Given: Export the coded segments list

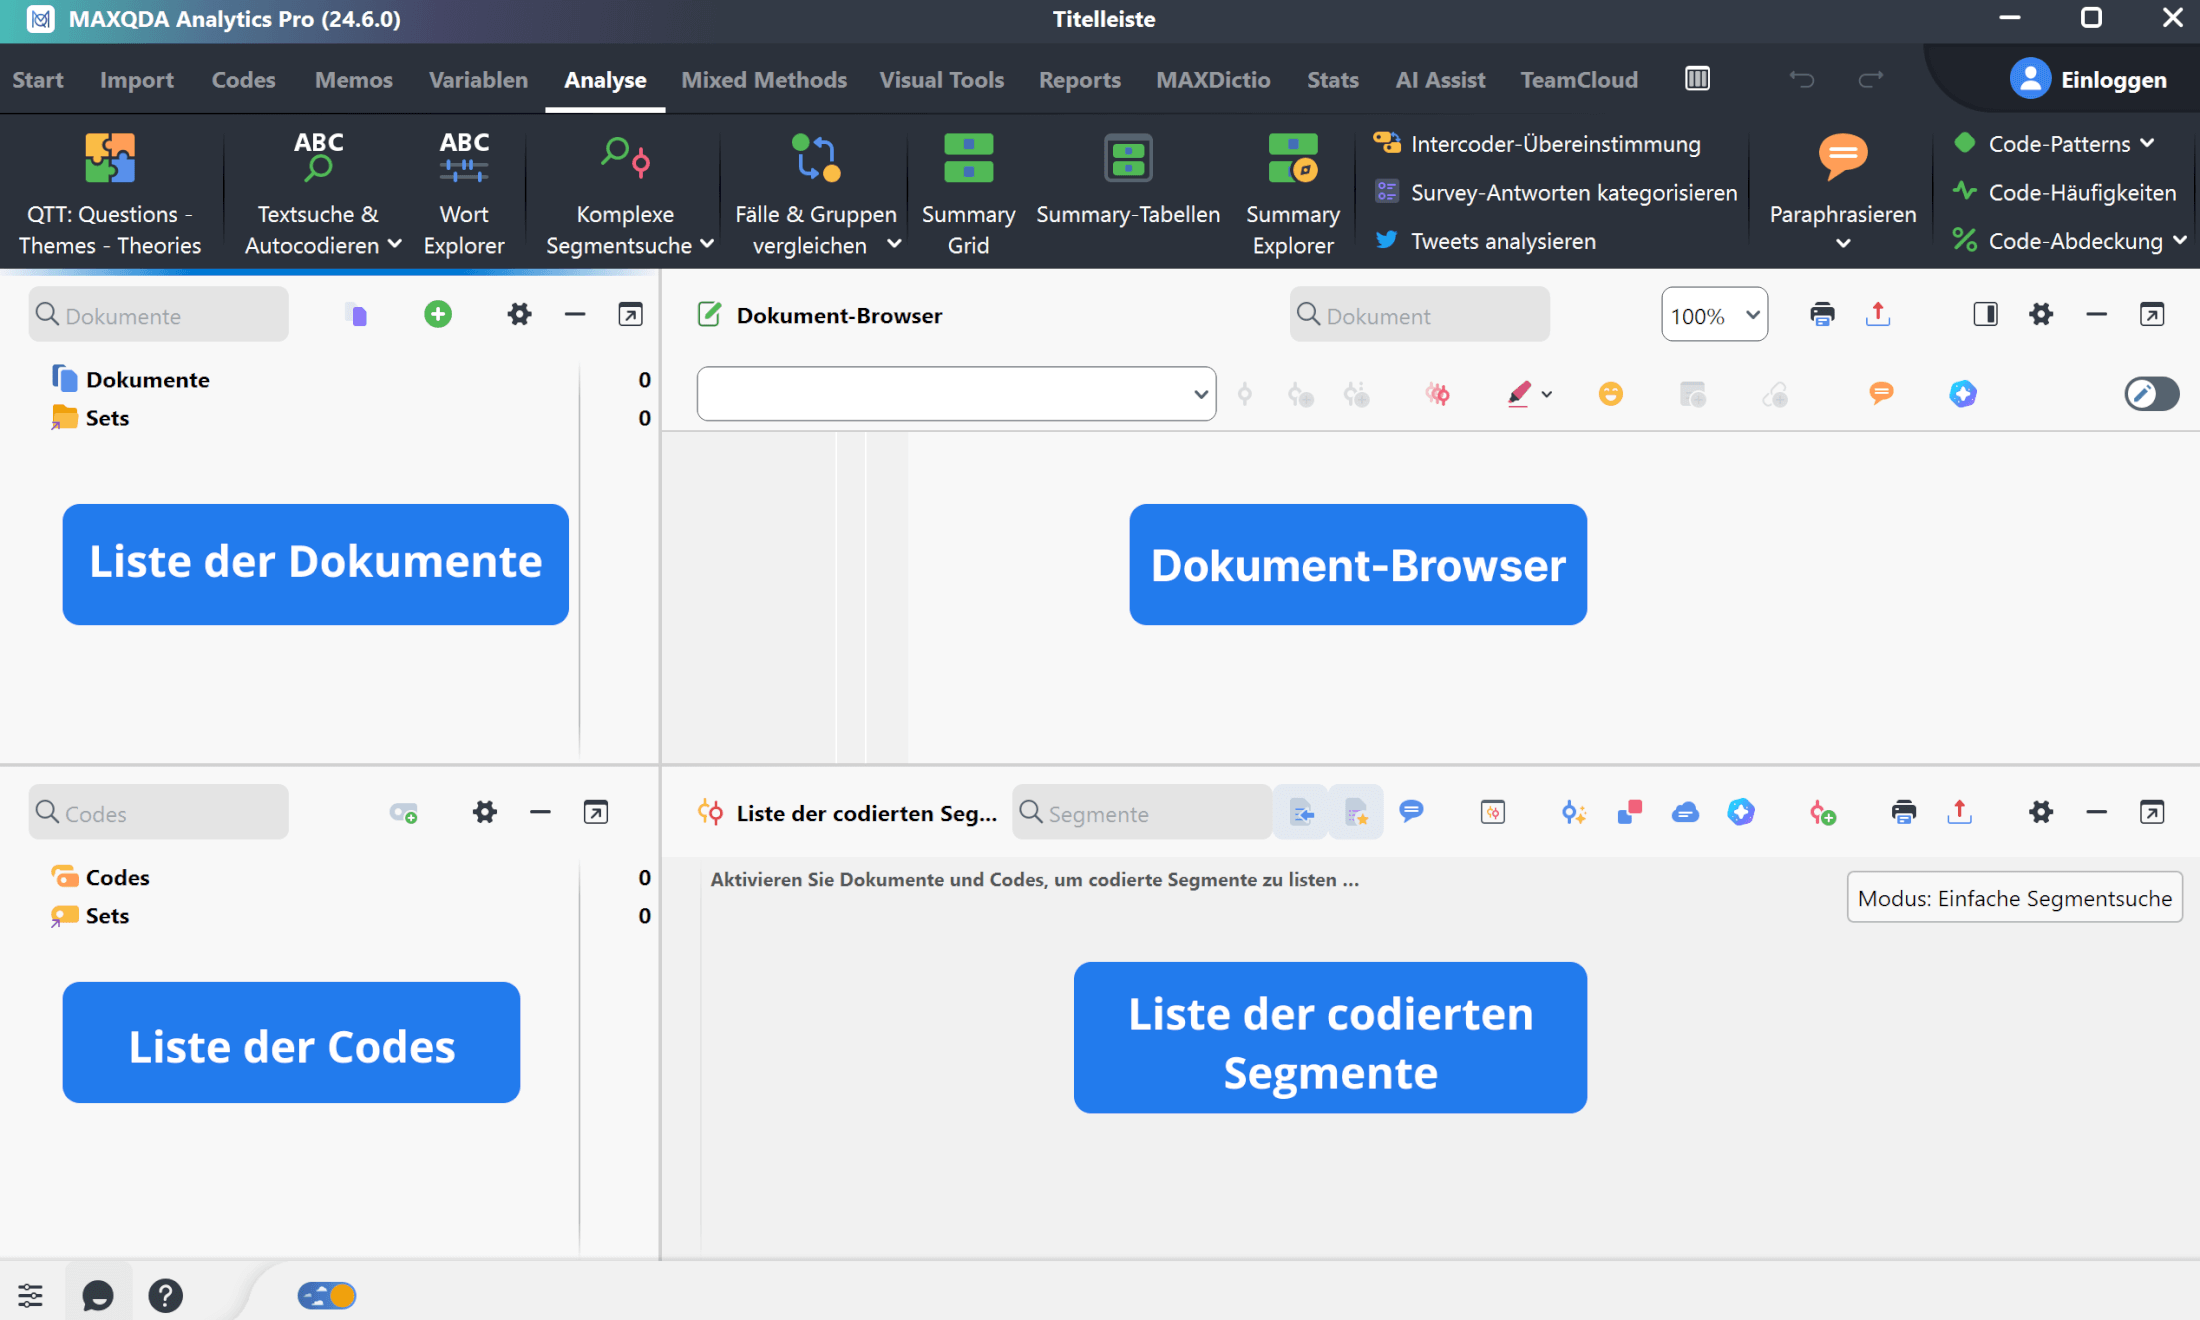Looking at the screenshot, I should (x=1959, y=812).
